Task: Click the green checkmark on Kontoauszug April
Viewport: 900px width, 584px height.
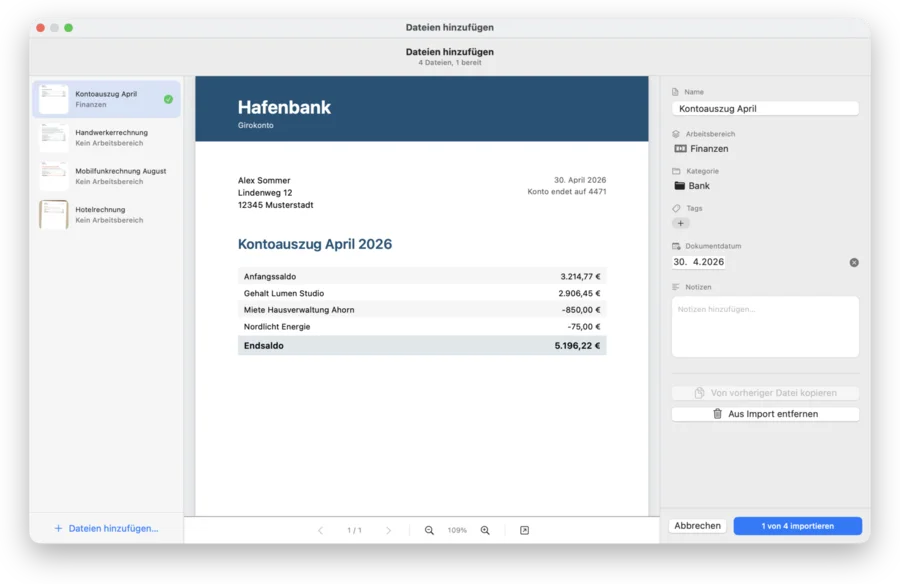Action: click(168, 99)
